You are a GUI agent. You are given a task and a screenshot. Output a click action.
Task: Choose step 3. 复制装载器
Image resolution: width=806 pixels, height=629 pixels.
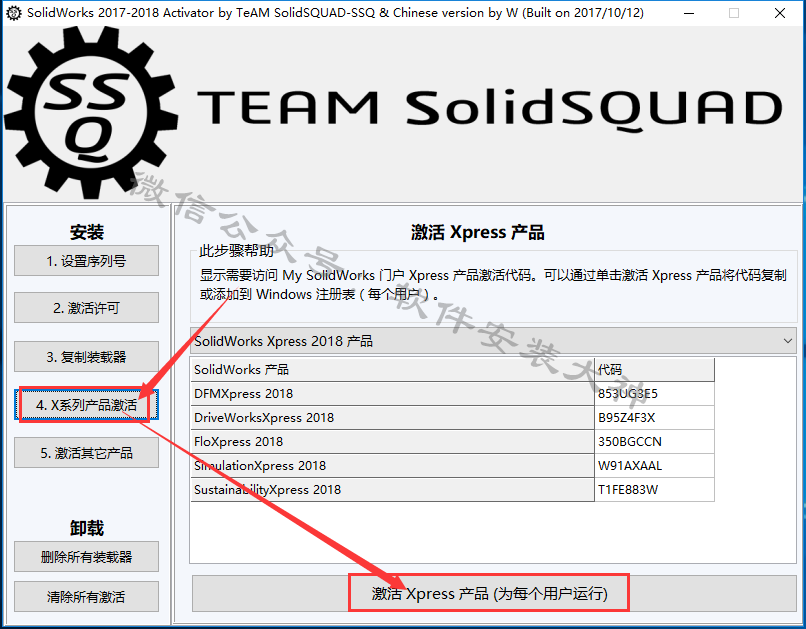click(86, 357)
